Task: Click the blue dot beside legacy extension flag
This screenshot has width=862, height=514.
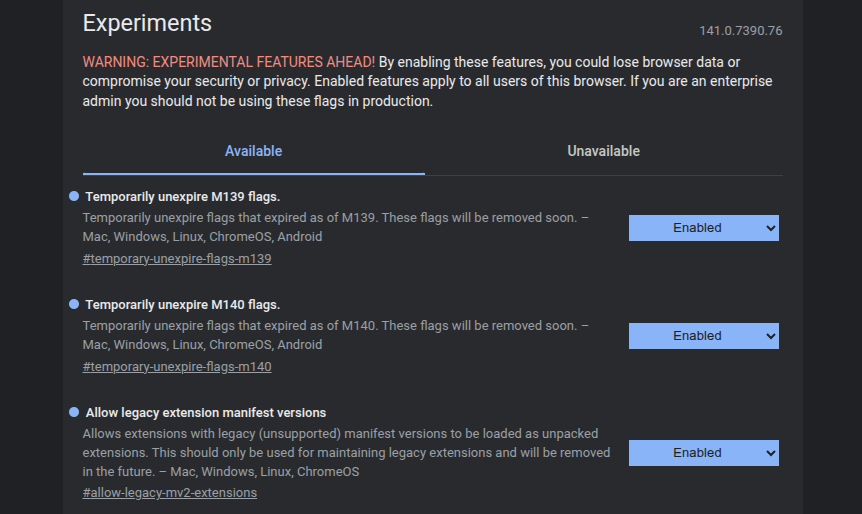Action: [74, 412]
